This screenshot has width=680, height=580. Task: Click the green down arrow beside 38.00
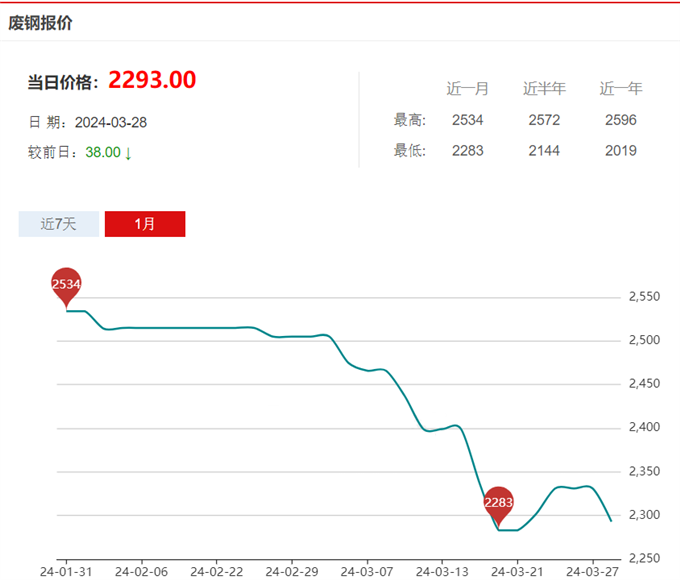(x=128, y=153)
